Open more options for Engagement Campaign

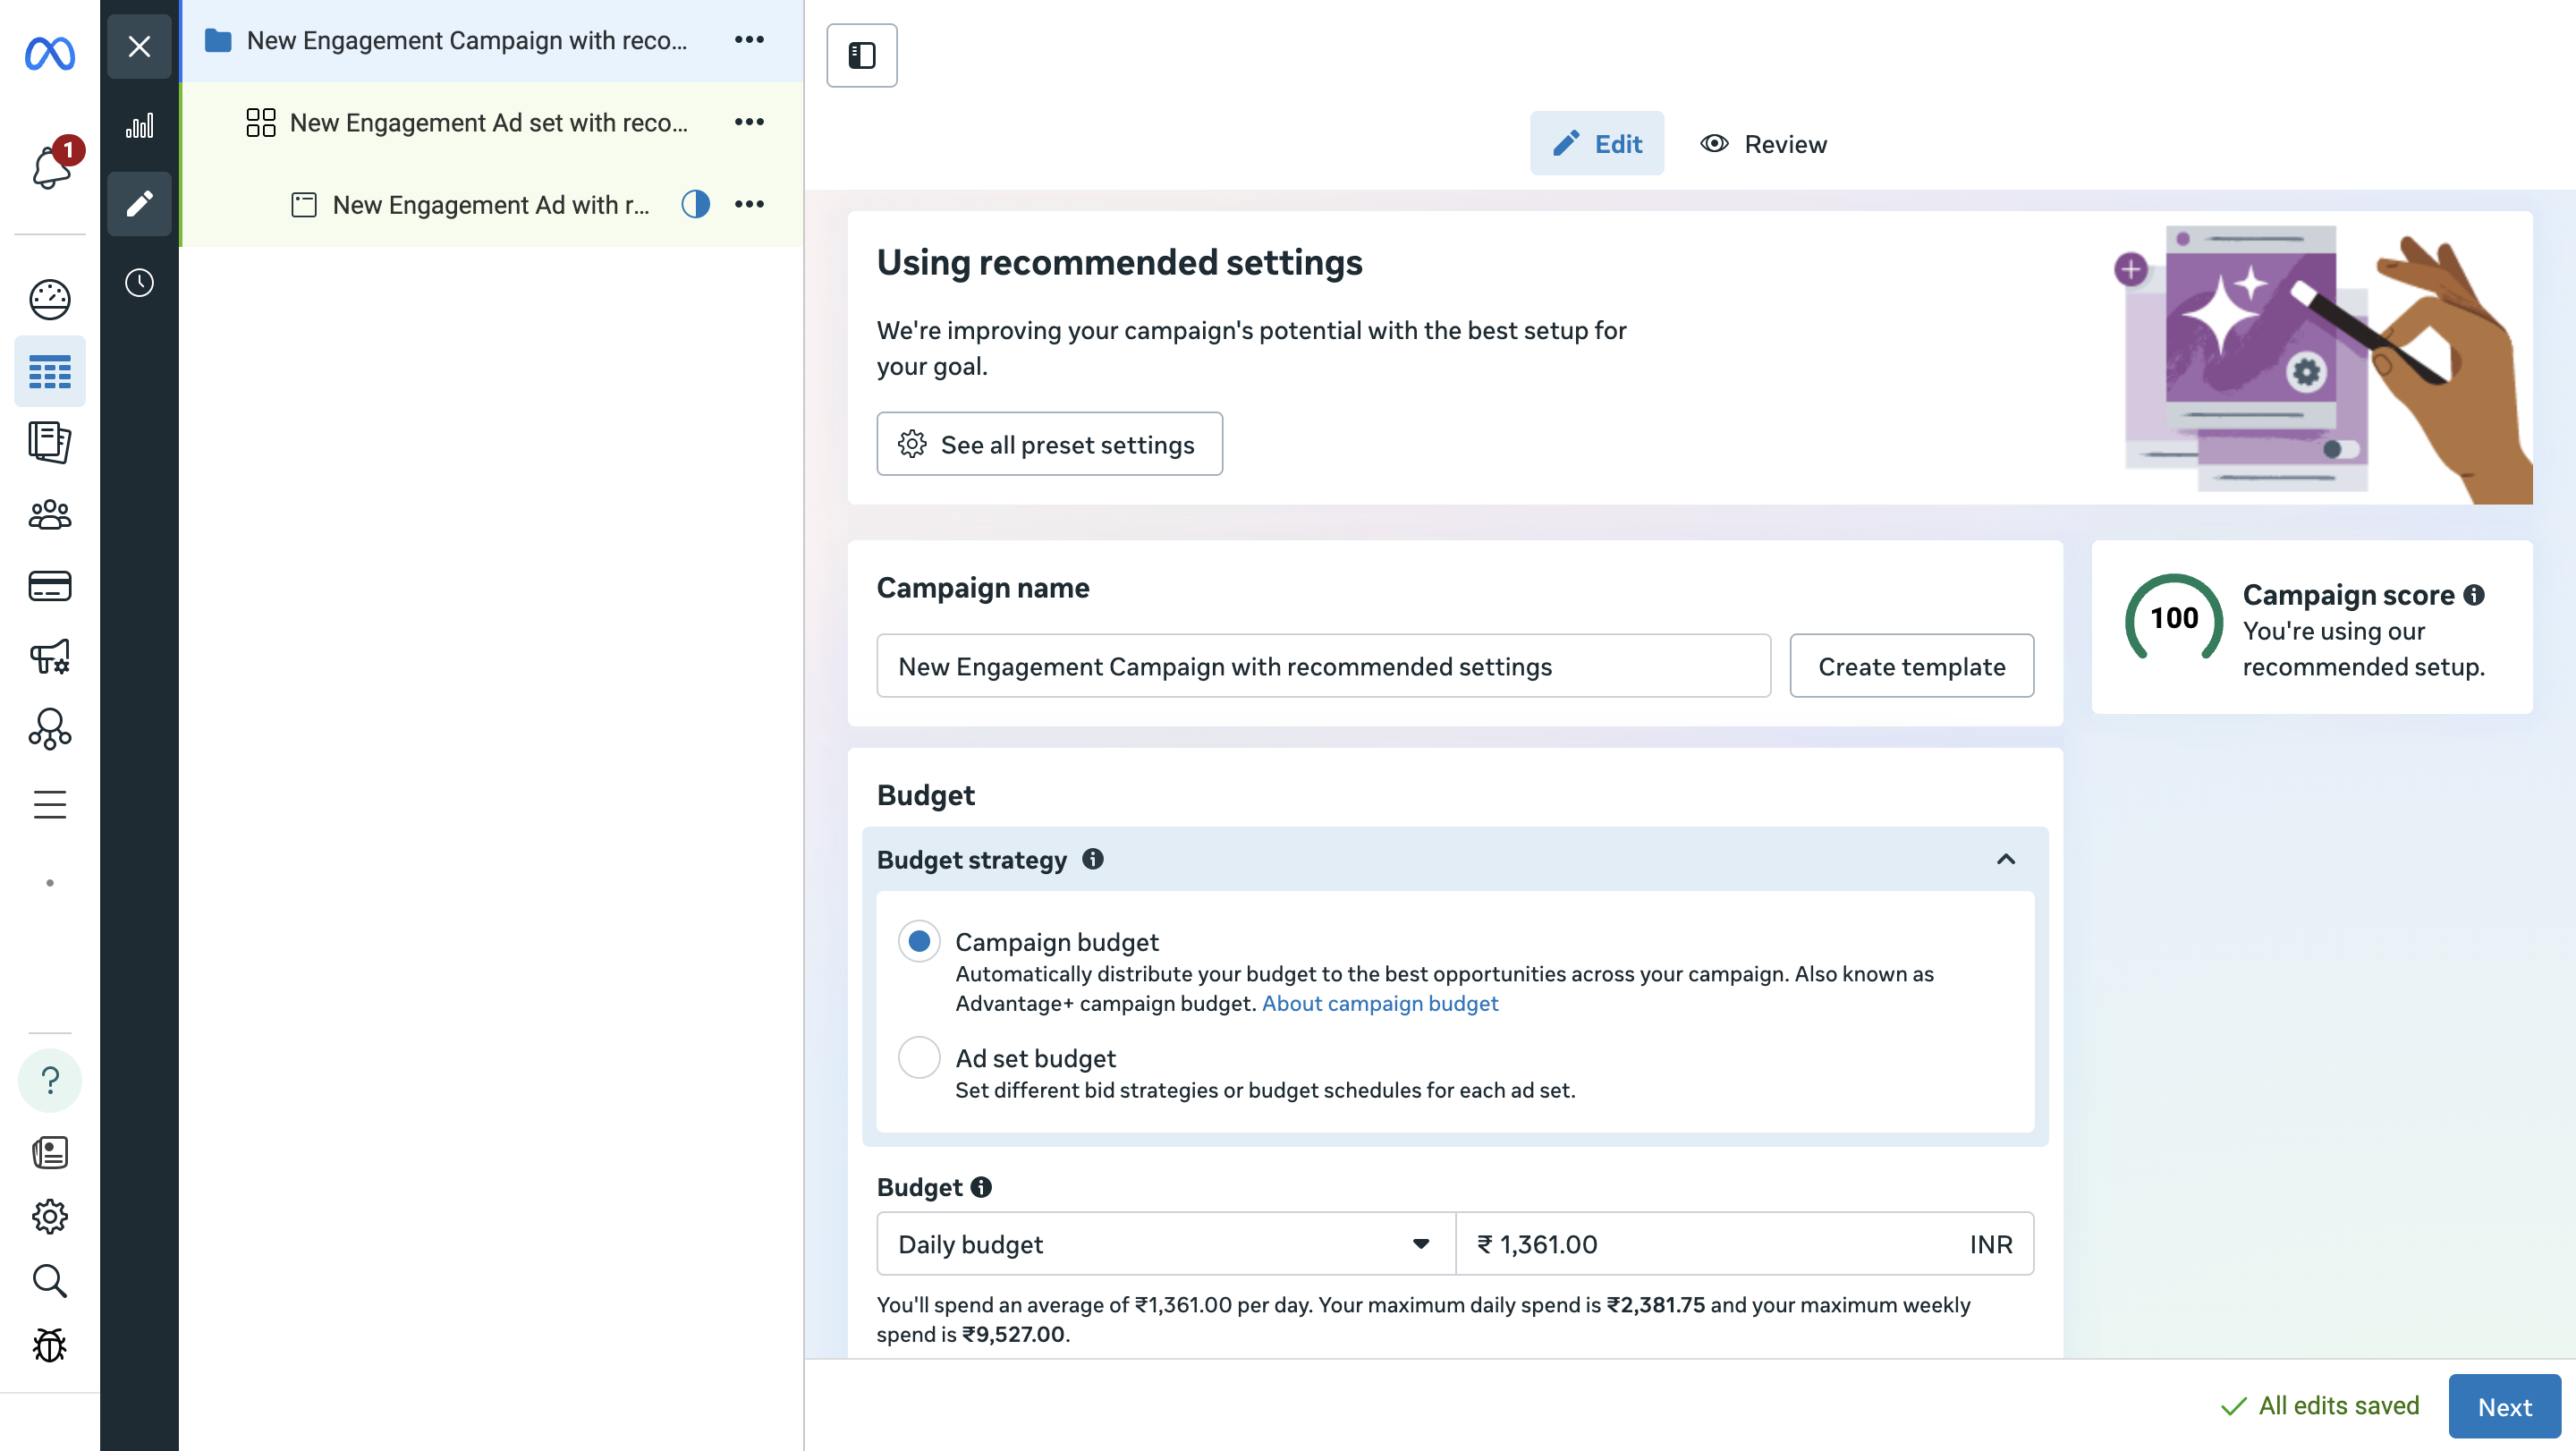click(749, 40)
